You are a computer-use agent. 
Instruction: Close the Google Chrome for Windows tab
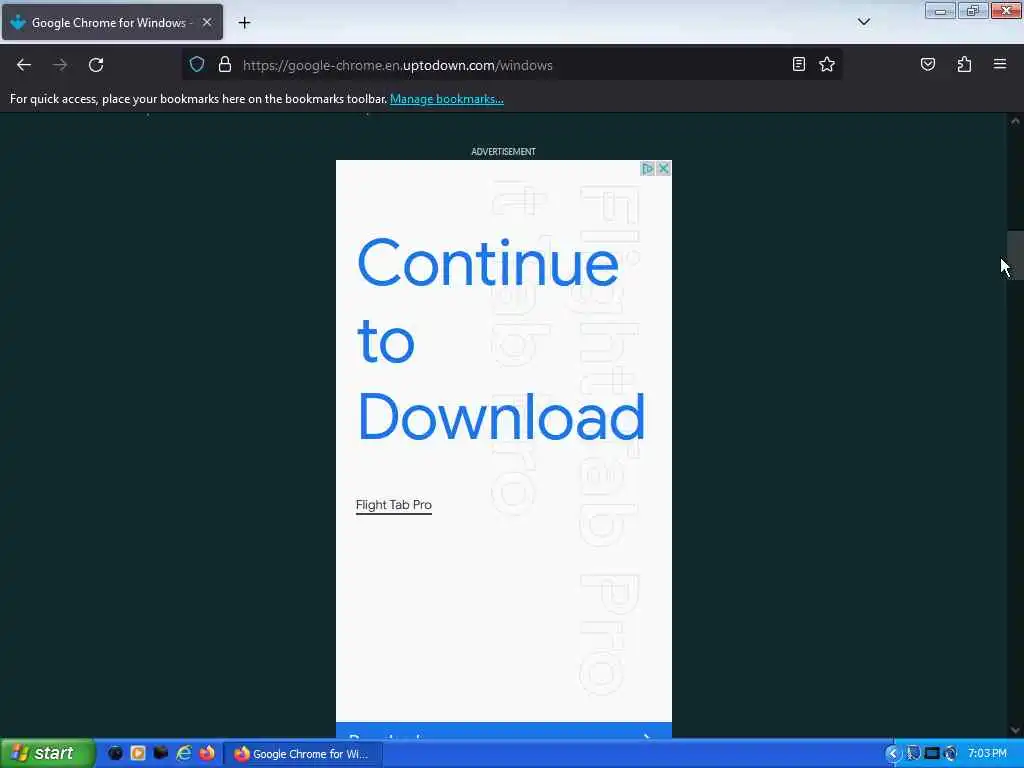(x=207, y=22)
